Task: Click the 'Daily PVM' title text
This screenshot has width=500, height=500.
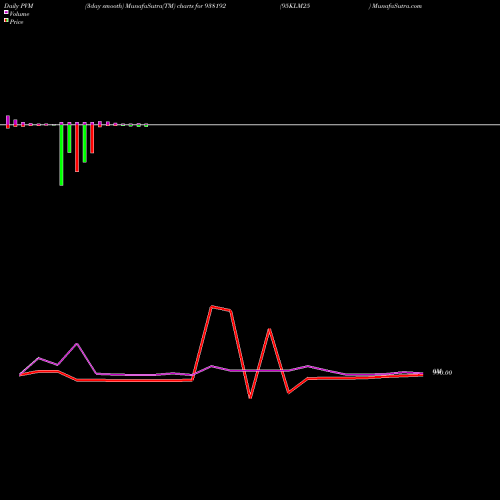Action: [x=19, y=6]
